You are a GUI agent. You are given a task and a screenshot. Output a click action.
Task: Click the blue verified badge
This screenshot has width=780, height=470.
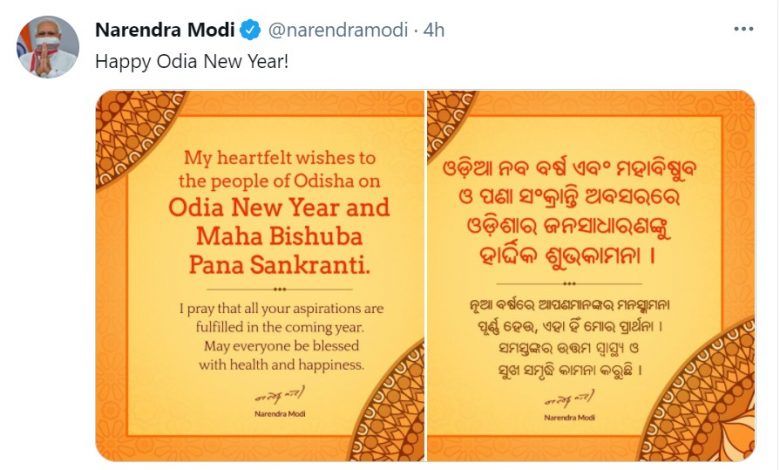(x=250, y=30)
